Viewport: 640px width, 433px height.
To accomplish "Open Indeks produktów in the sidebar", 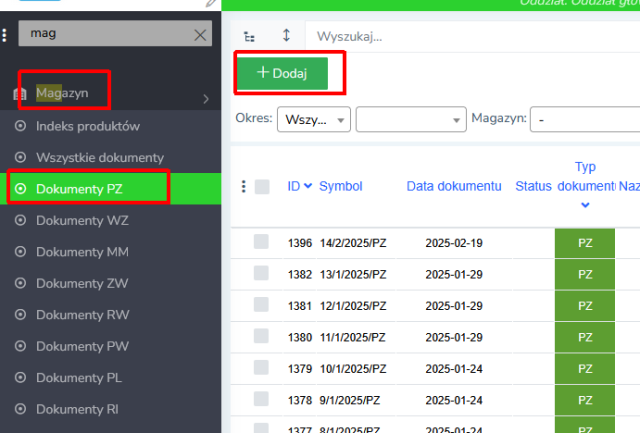I will click(x=88, y=126).
